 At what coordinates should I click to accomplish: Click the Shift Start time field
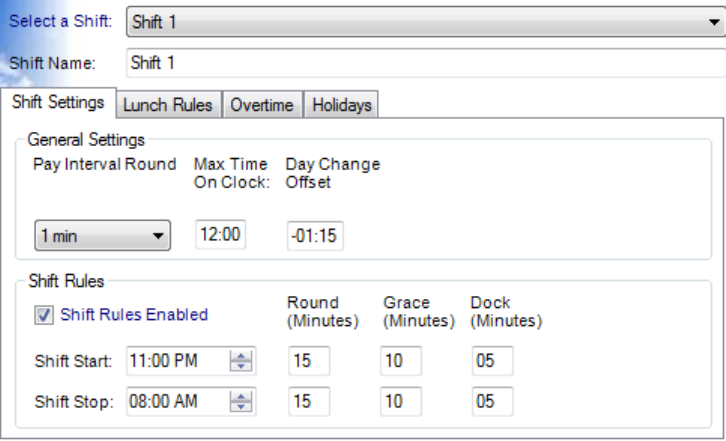coord(177,361)
